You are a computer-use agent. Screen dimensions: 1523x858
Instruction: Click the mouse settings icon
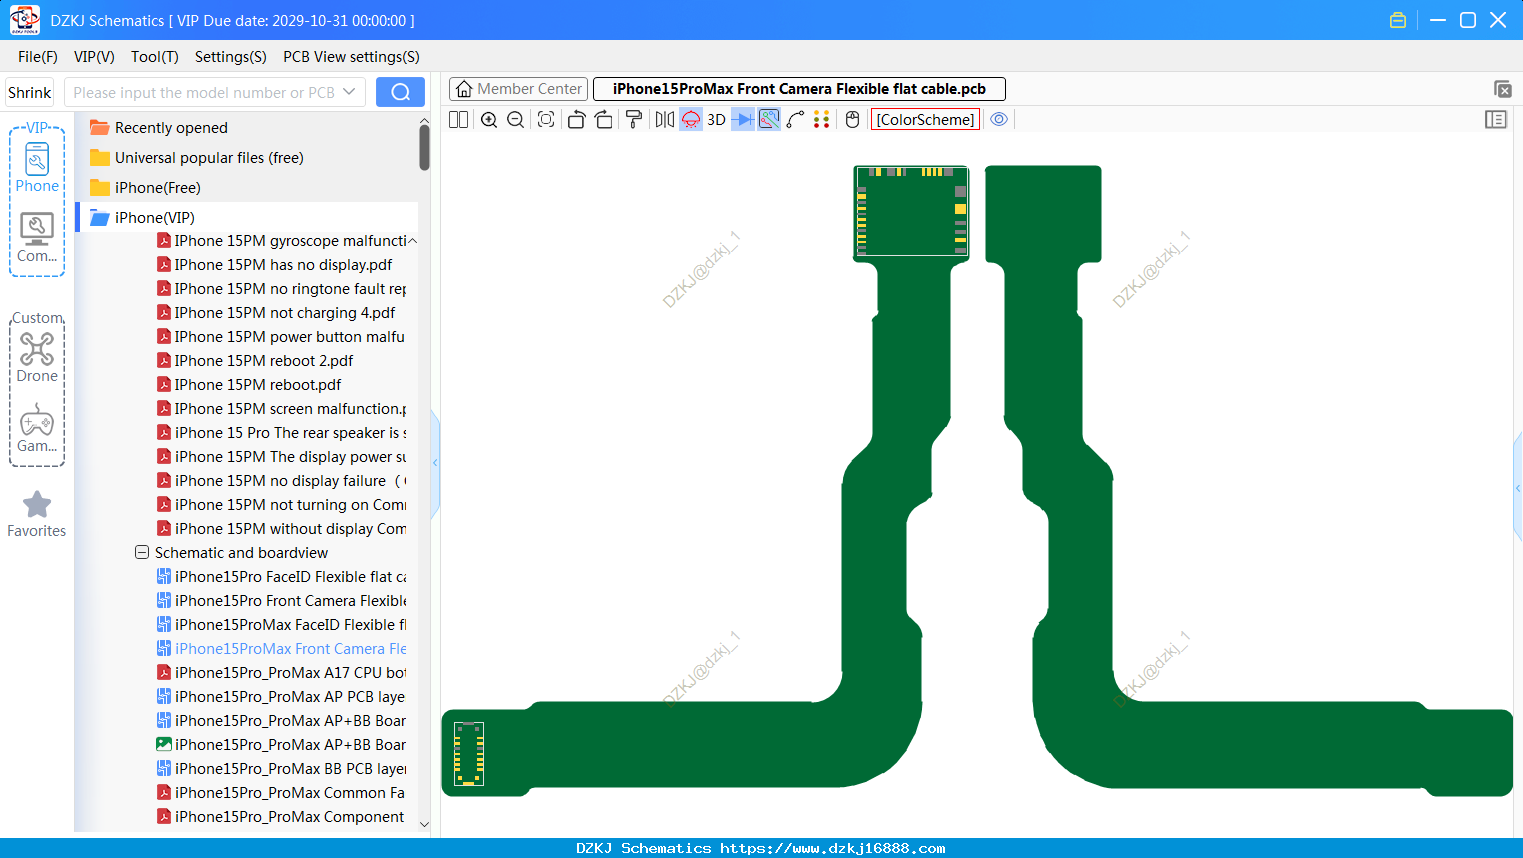tap(852, 120)
